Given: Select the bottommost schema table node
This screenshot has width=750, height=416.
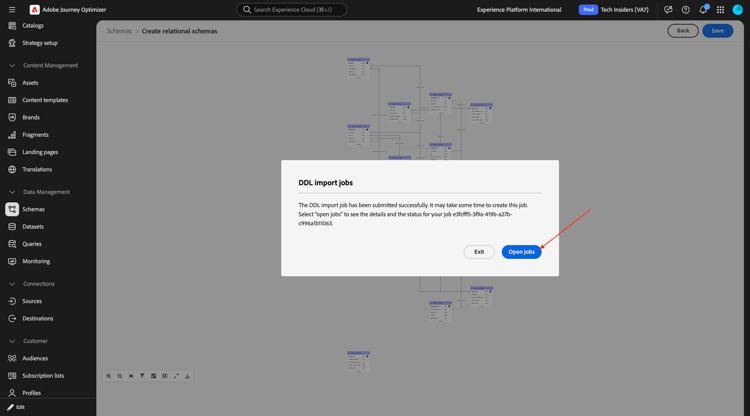Looking at the screenshot, I should [x=358, y=361].
